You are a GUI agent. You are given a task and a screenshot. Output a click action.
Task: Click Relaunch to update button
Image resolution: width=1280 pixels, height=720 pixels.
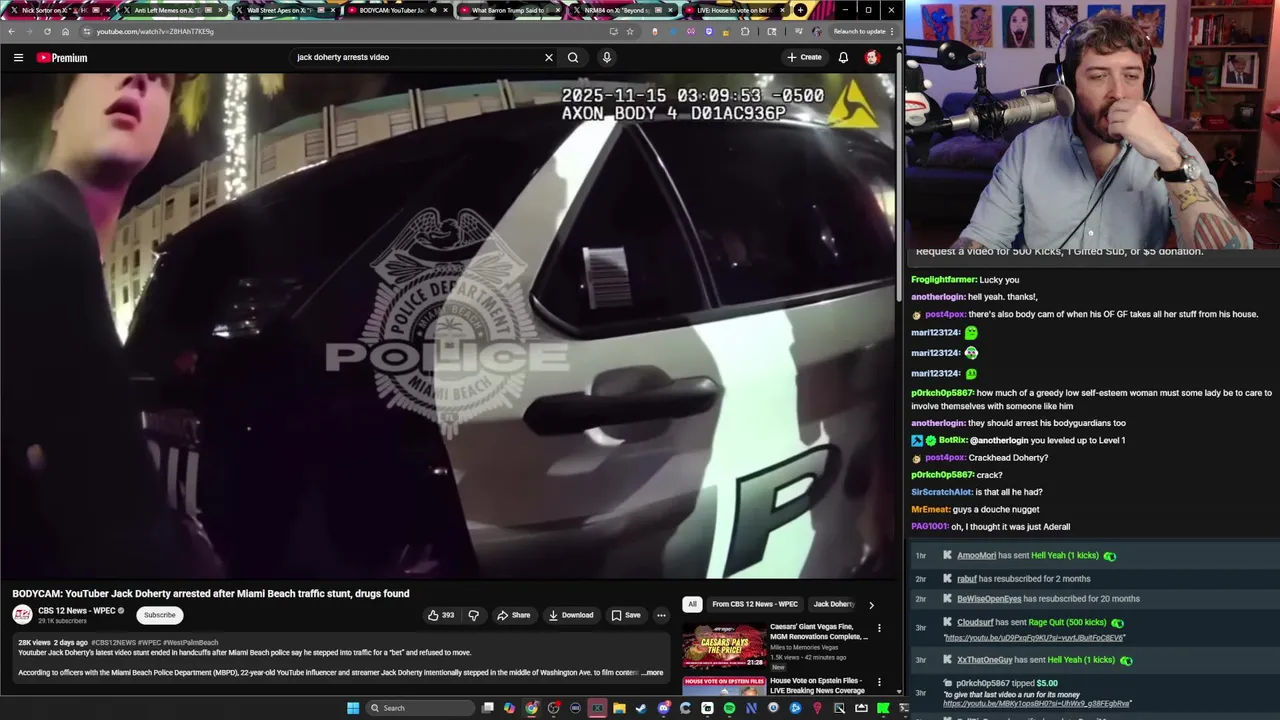(861, 31)
